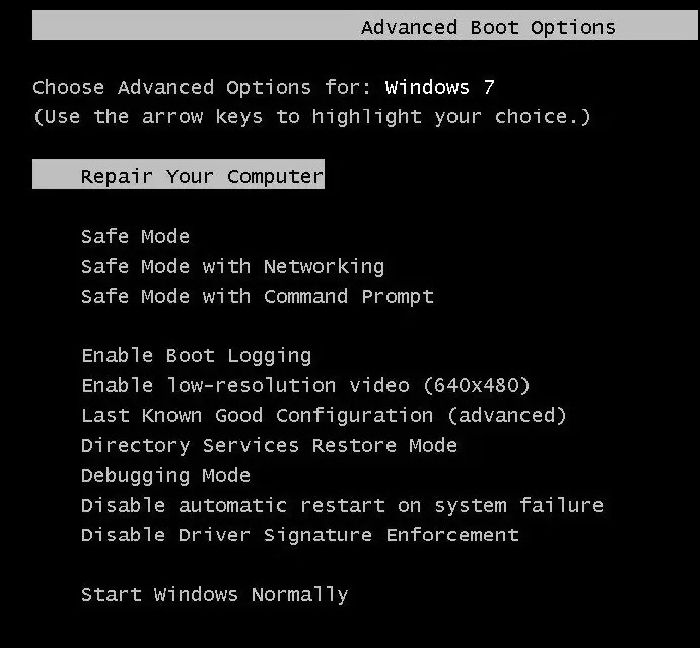Choose Last Known Good Configuration
This screenshot has height=648, width=700.
coord(323,416)
